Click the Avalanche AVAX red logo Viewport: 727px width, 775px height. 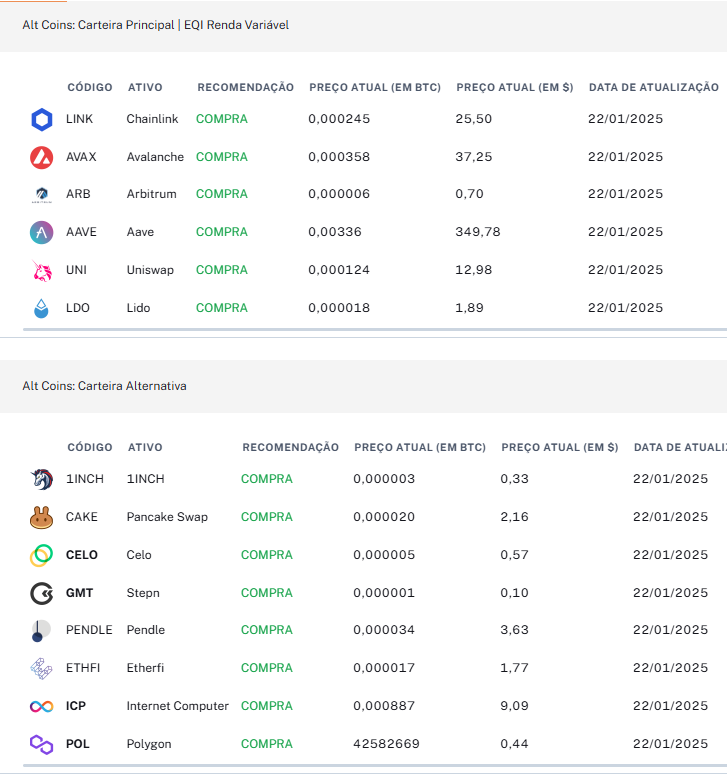coord(42,157)
